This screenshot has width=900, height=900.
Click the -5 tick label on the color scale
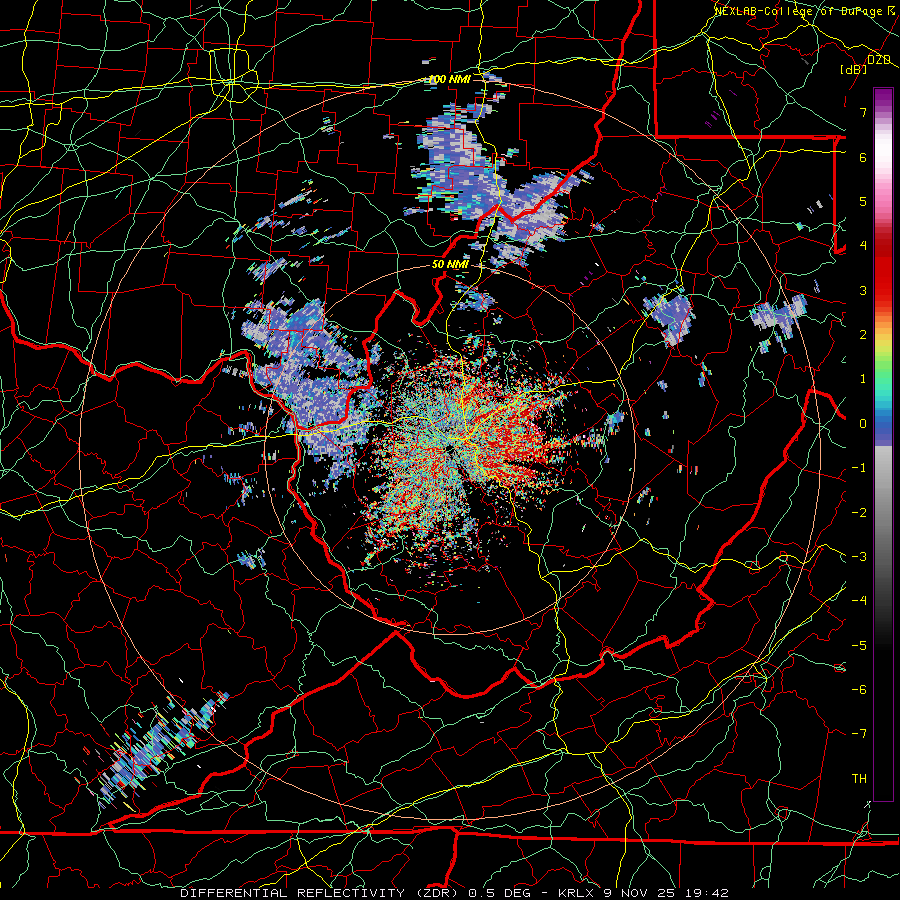coord(859,646)
